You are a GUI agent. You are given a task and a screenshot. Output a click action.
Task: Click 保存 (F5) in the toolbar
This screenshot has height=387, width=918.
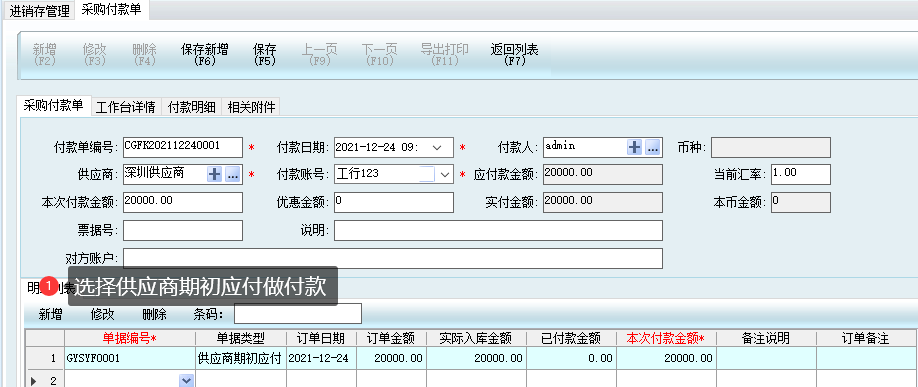[265, 54]
